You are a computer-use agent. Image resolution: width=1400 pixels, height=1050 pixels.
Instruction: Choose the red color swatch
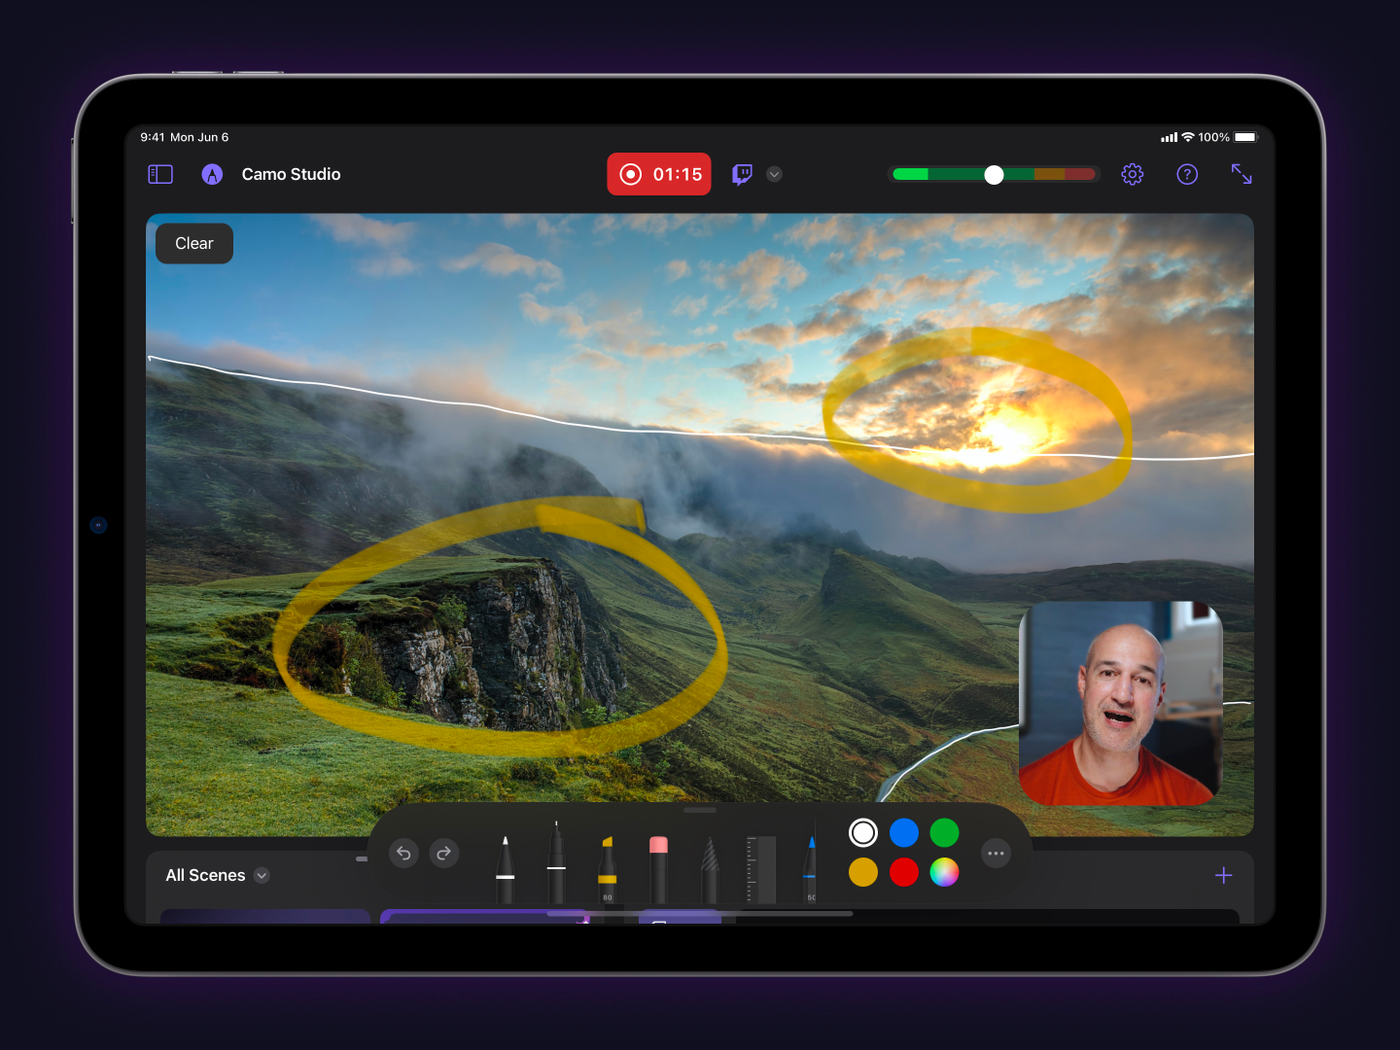(904, 872)
